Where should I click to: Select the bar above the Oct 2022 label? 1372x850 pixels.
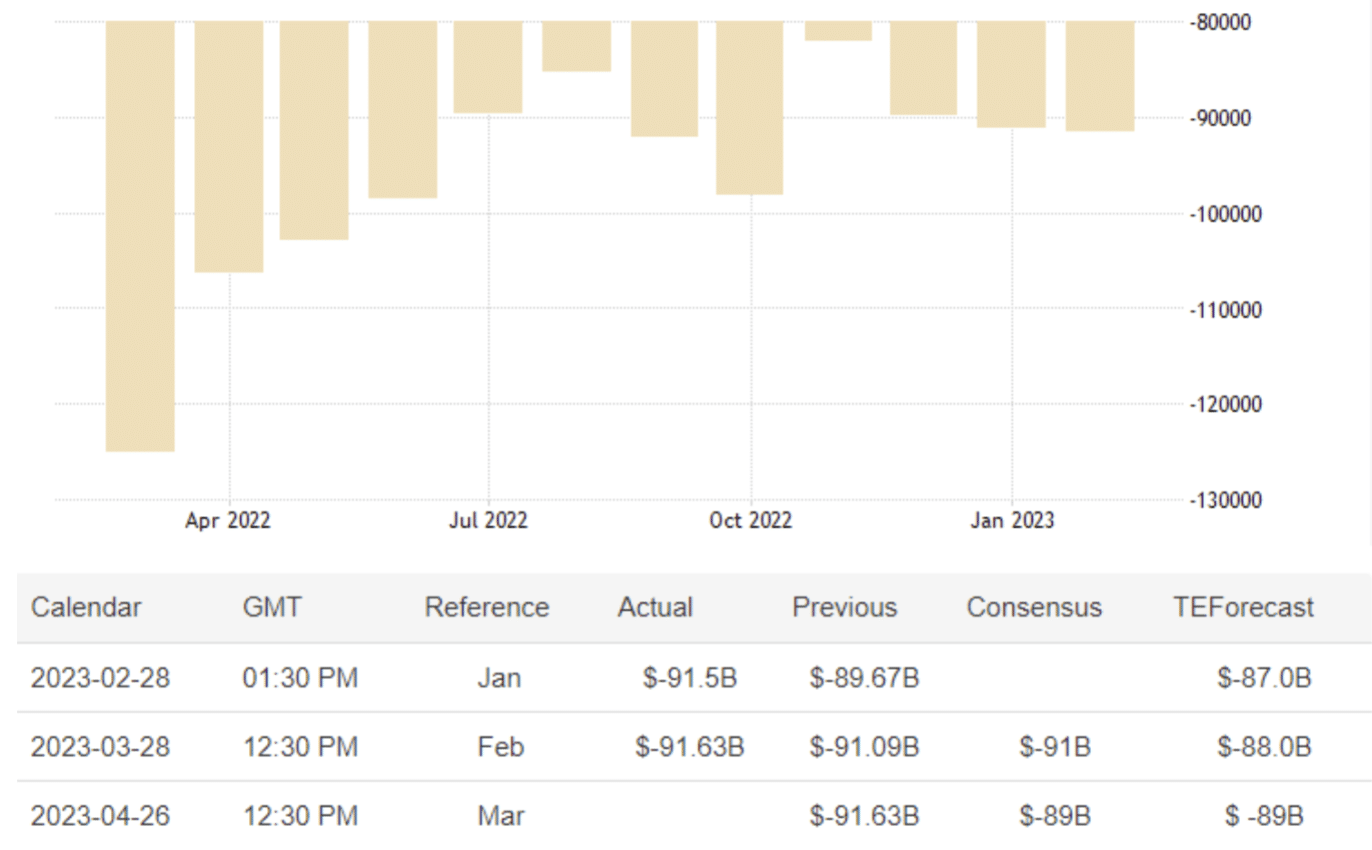click(x=750, y=107)
